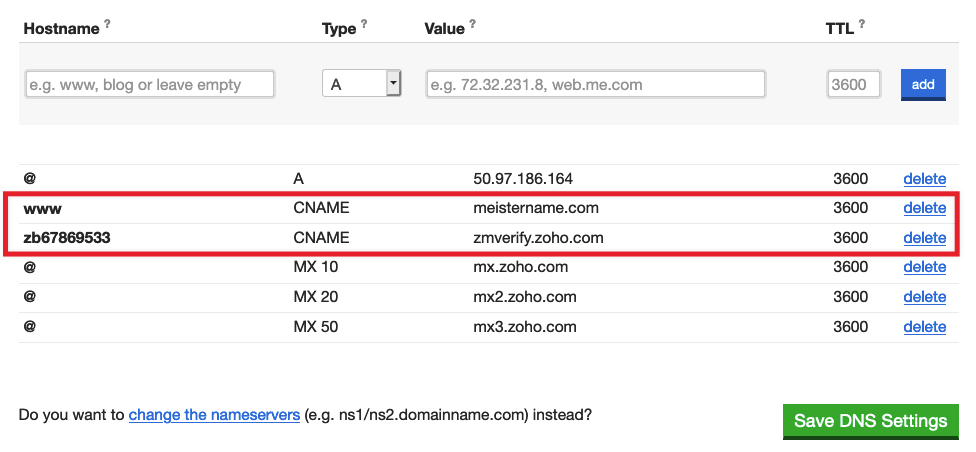Screen dimensions: 976x452
Task: Delete the MX 50 mx3.zoho.com record
Action: (x=924, y=327)
